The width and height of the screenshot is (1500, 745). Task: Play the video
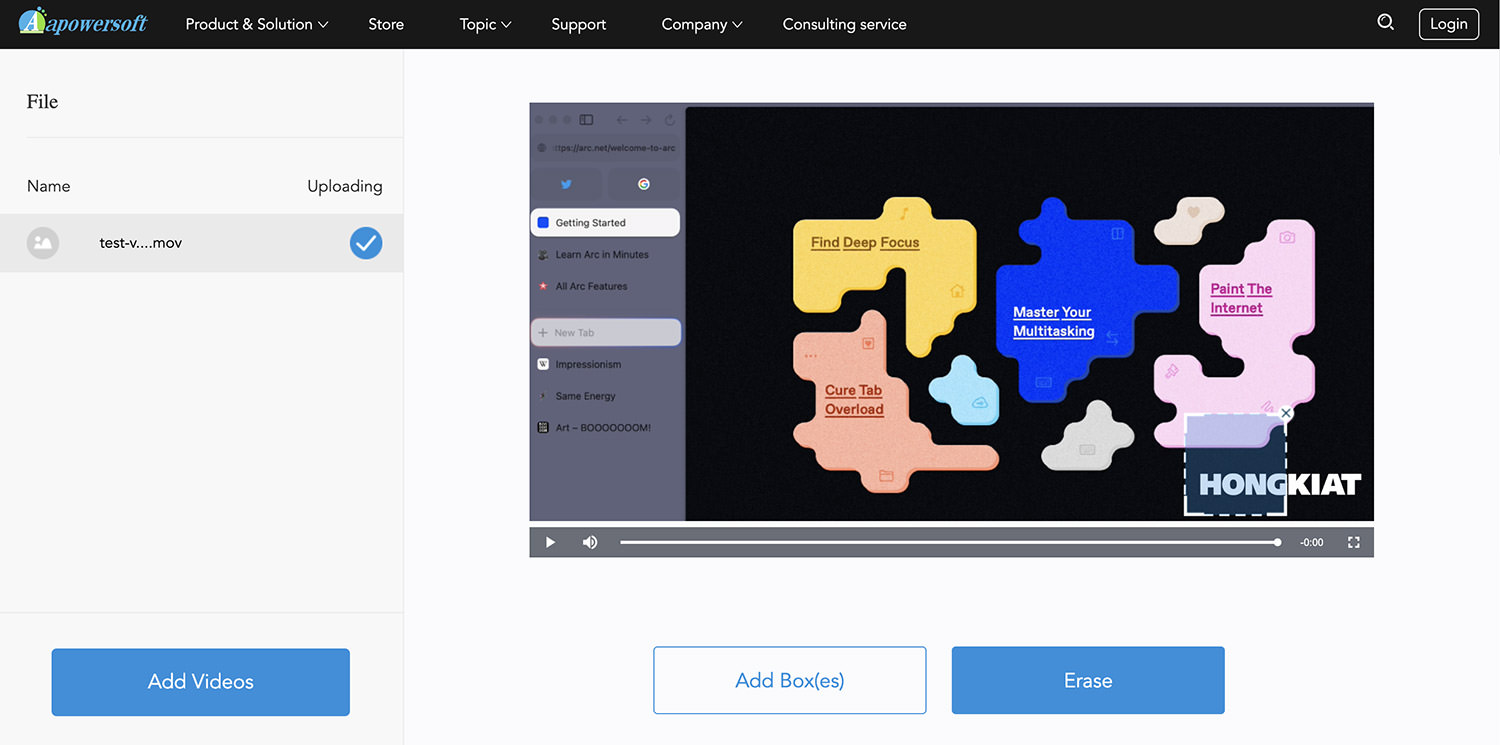550,542
